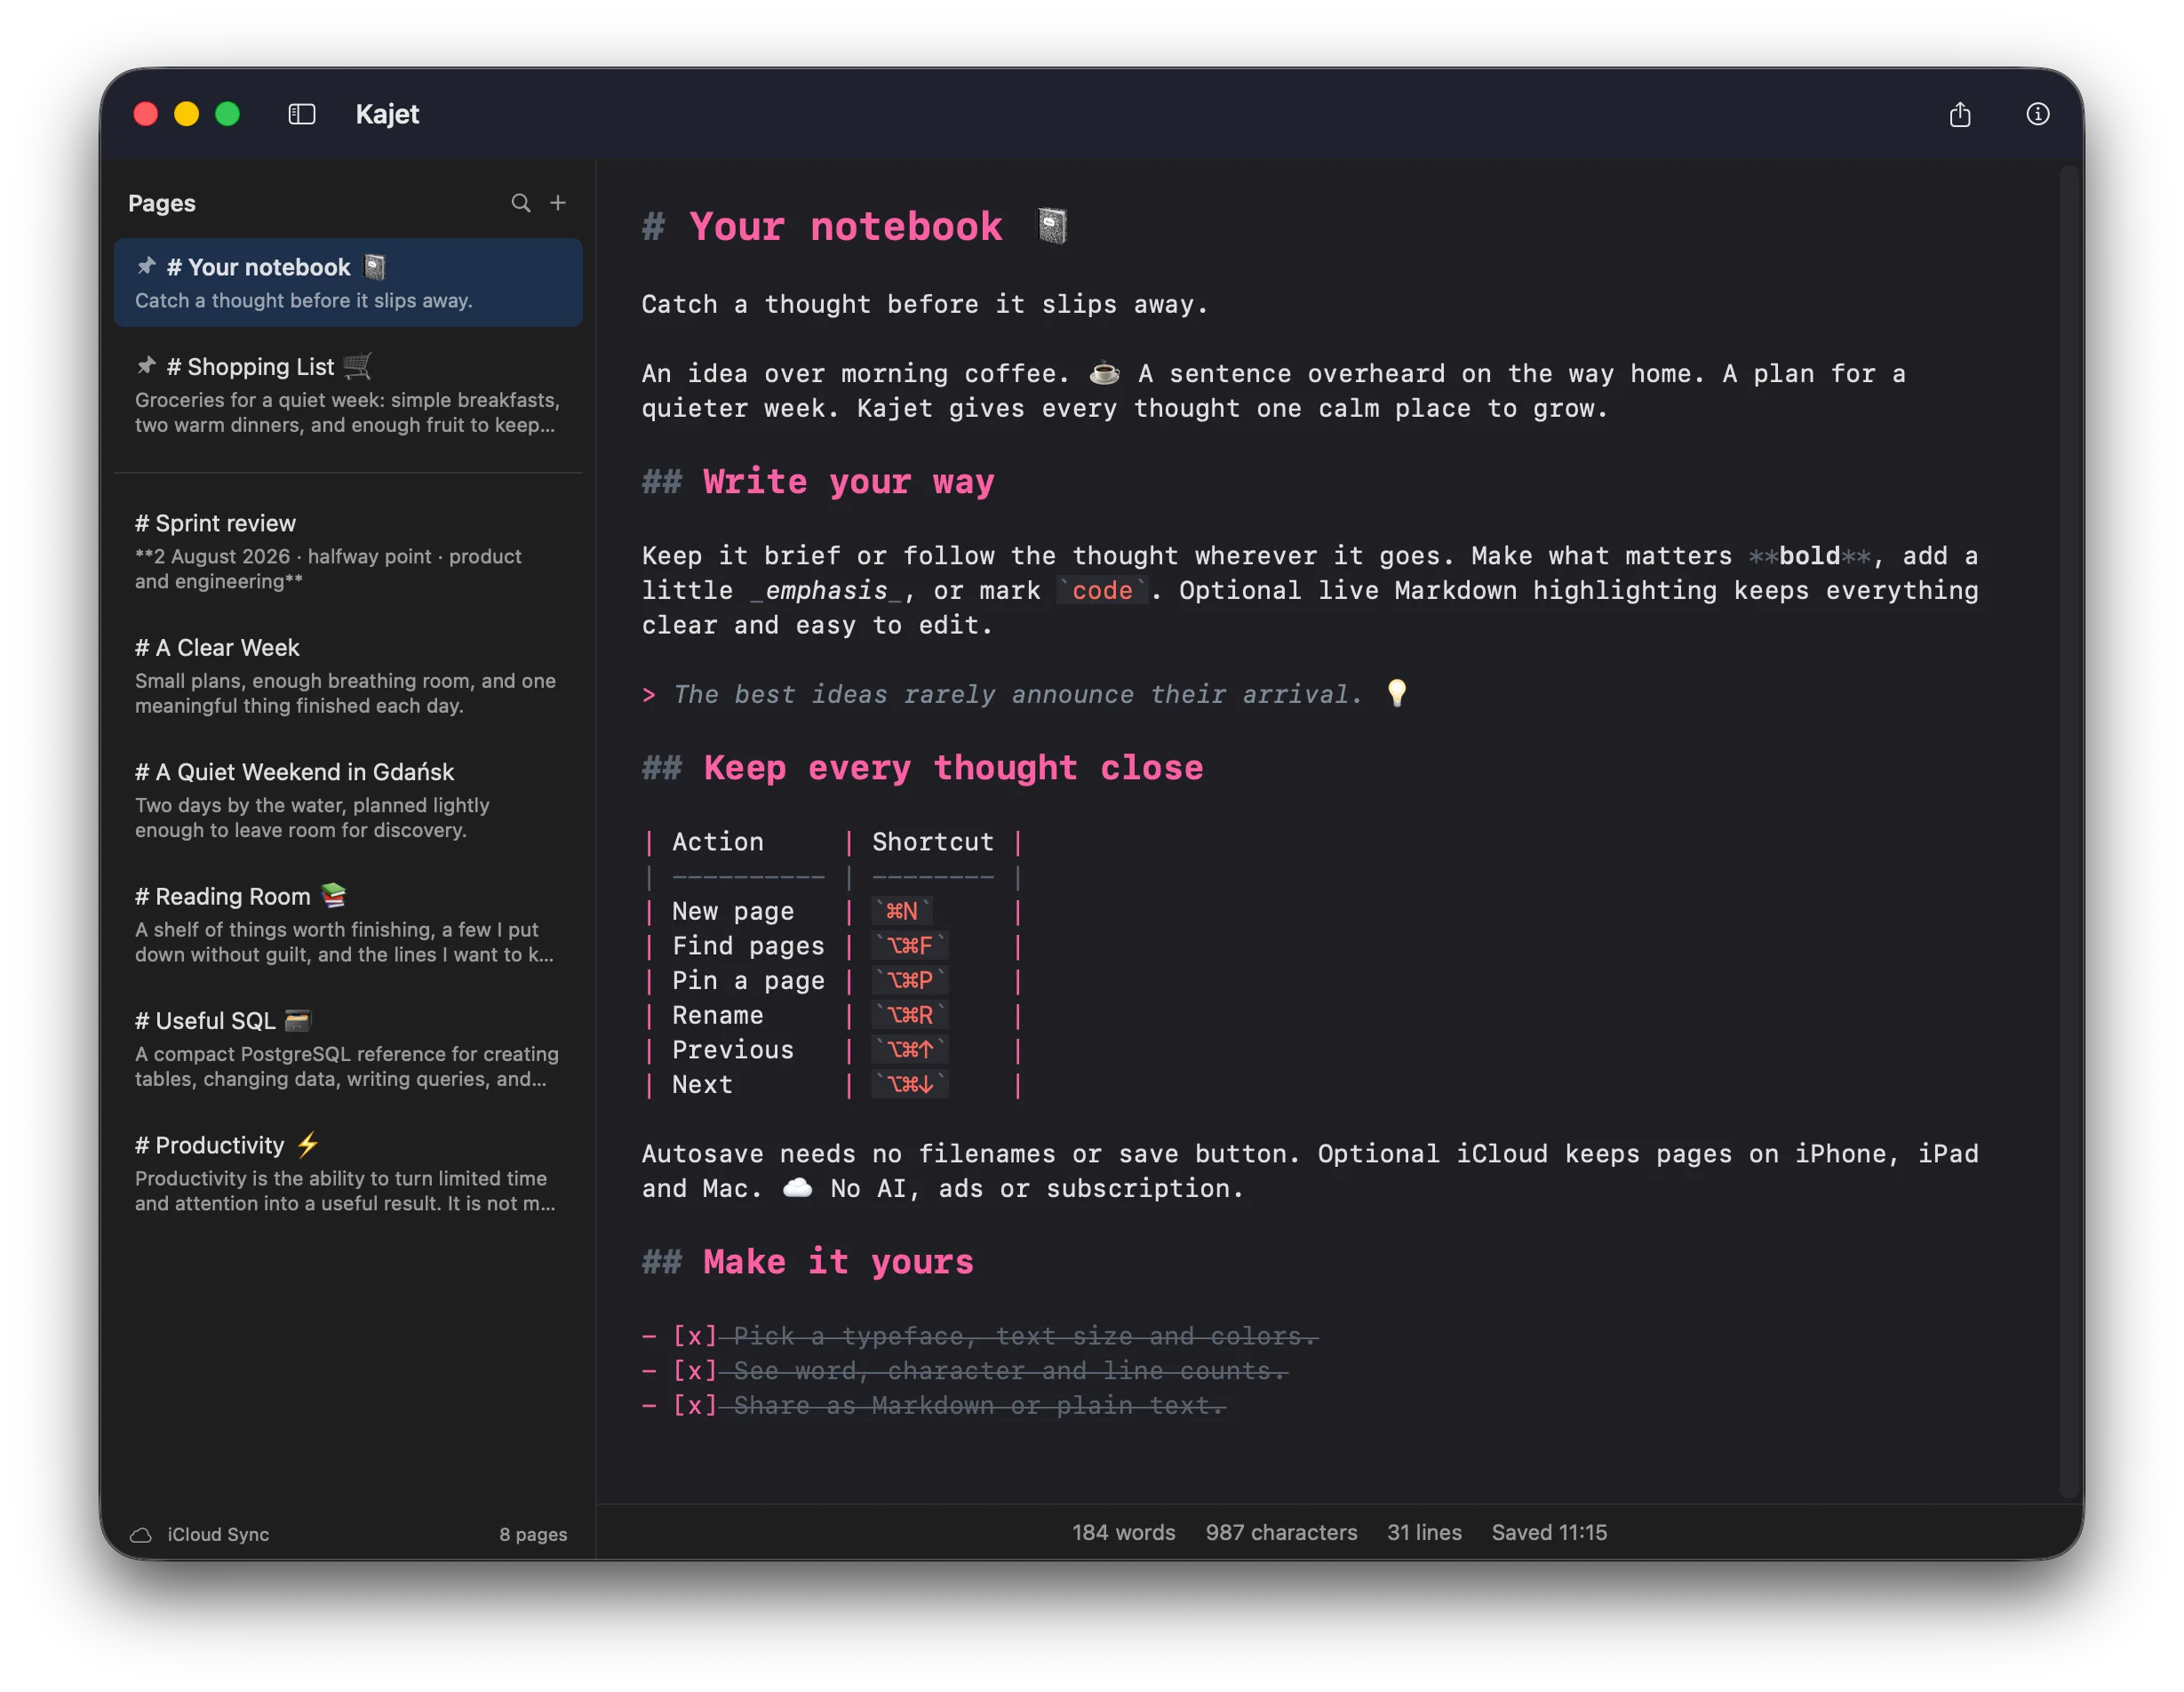
Task: Click the notebook emoji in the heading
Action: point(1051,226)
